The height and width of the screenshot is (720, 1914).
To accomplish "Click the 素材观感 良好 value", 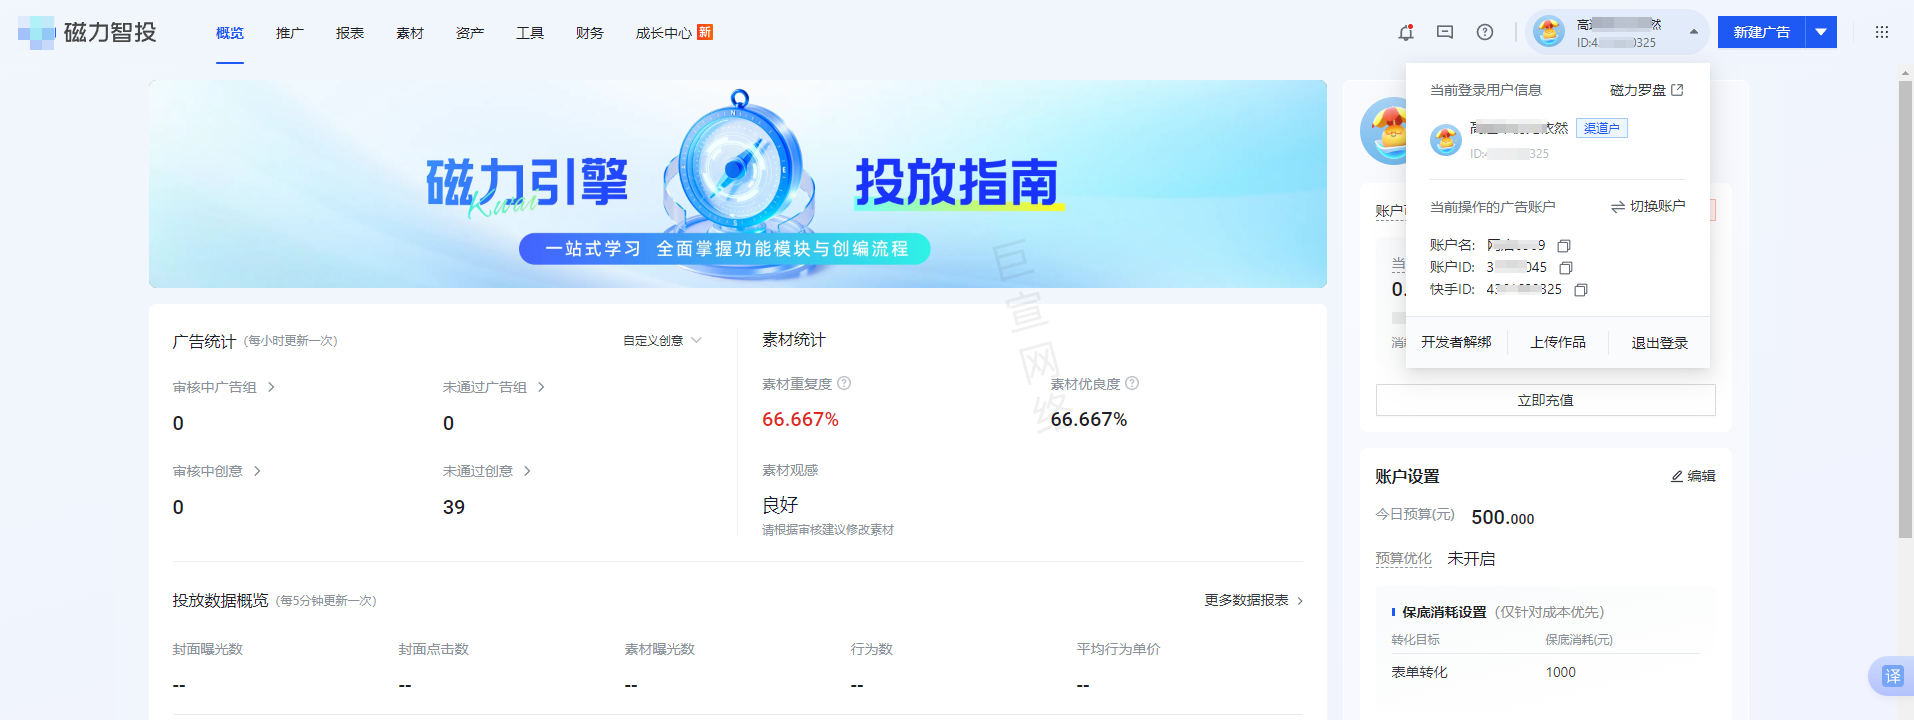I will [780, 505].
